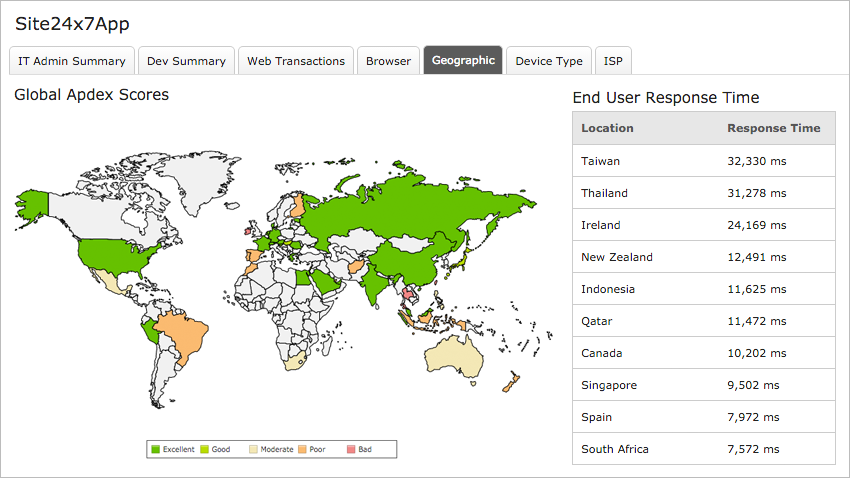Click the Moderate legend color swatch
Image resolution: width=850 pixels, height=478 pixels.
pos(253,449)
